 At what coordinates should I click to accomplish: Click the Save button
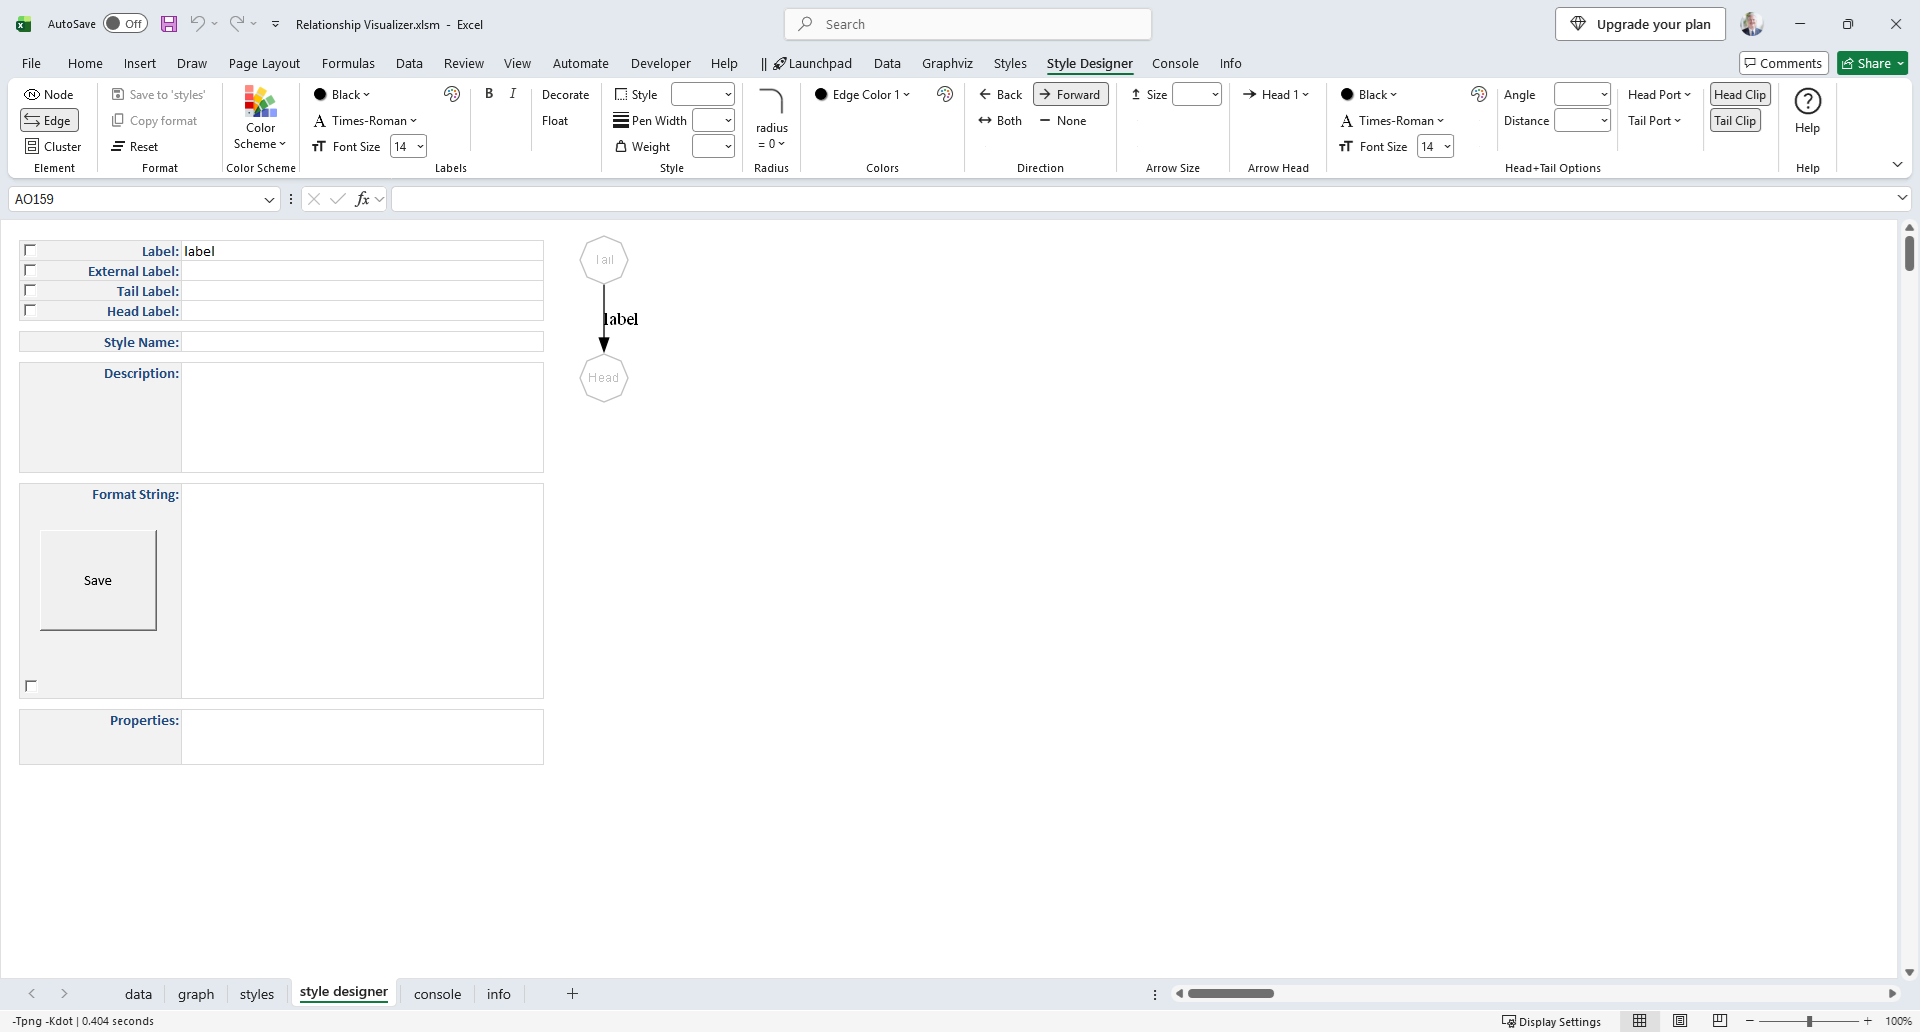coord(98,580)
